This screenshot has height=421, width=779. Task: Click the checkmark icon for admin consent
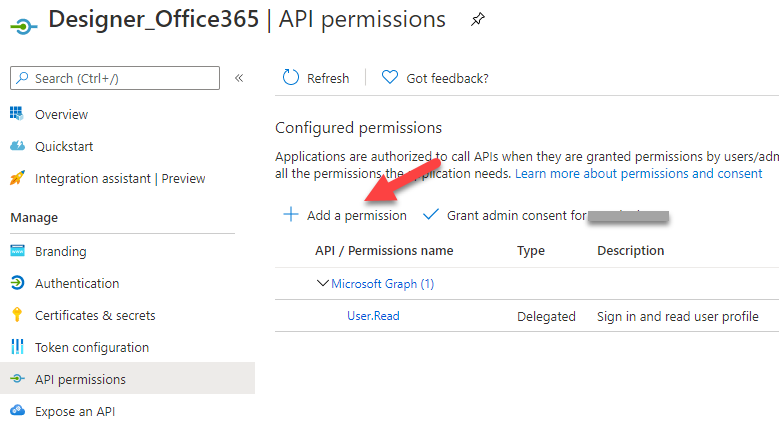click(x=431, y=215)
